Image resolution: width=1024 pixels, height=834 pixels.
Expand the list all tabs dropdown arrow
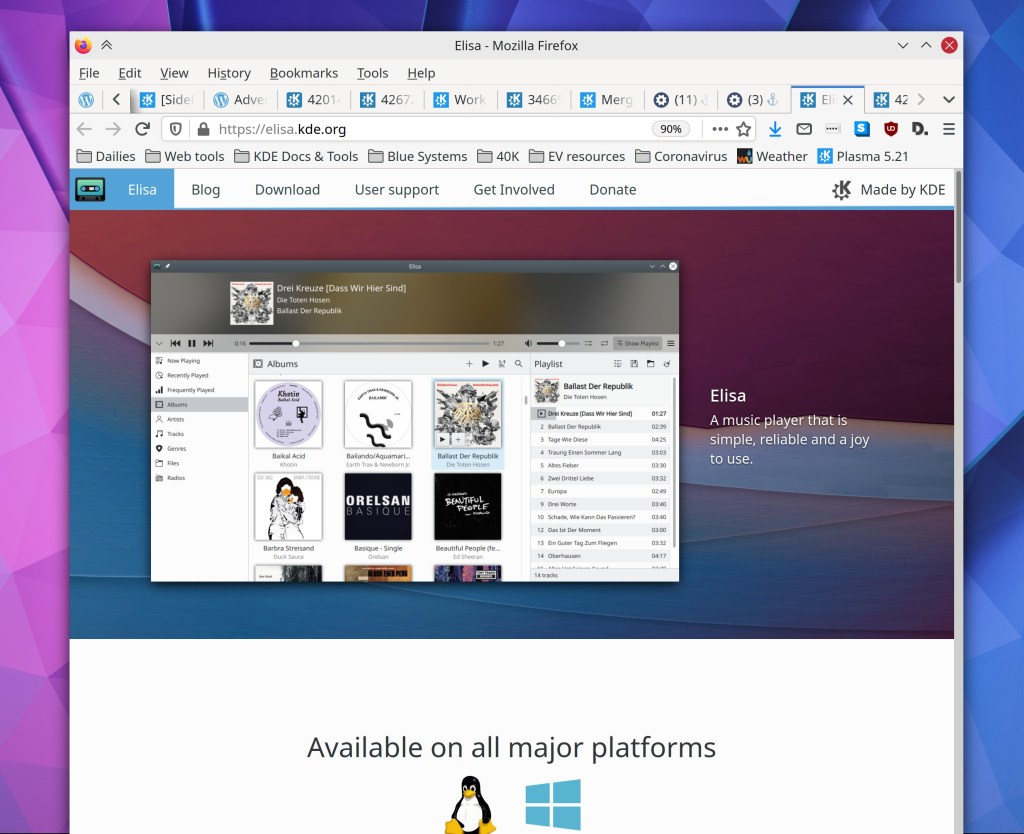(949, 100)
